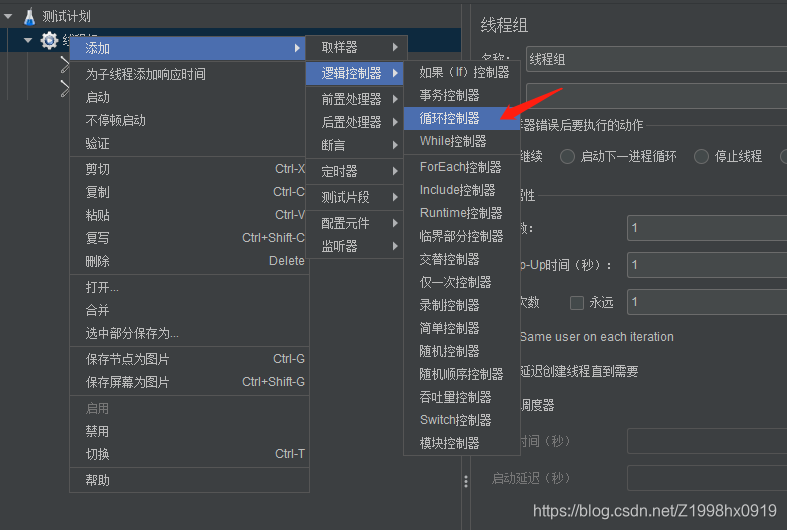Screen dimensions: 787x530
Task: Expand the 断言 submenu
Action: (x=355, y=145)
